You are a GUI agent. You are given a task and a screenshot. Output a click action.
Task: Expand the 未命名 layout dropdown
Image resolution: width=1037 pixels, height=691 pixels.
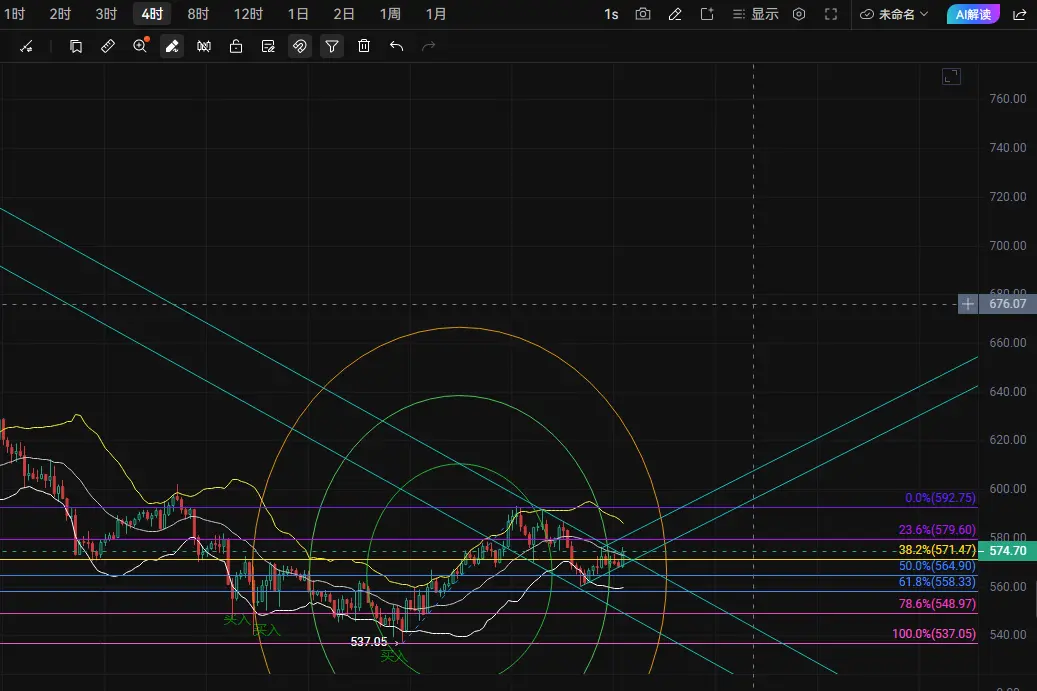click(x=894, y=14)
